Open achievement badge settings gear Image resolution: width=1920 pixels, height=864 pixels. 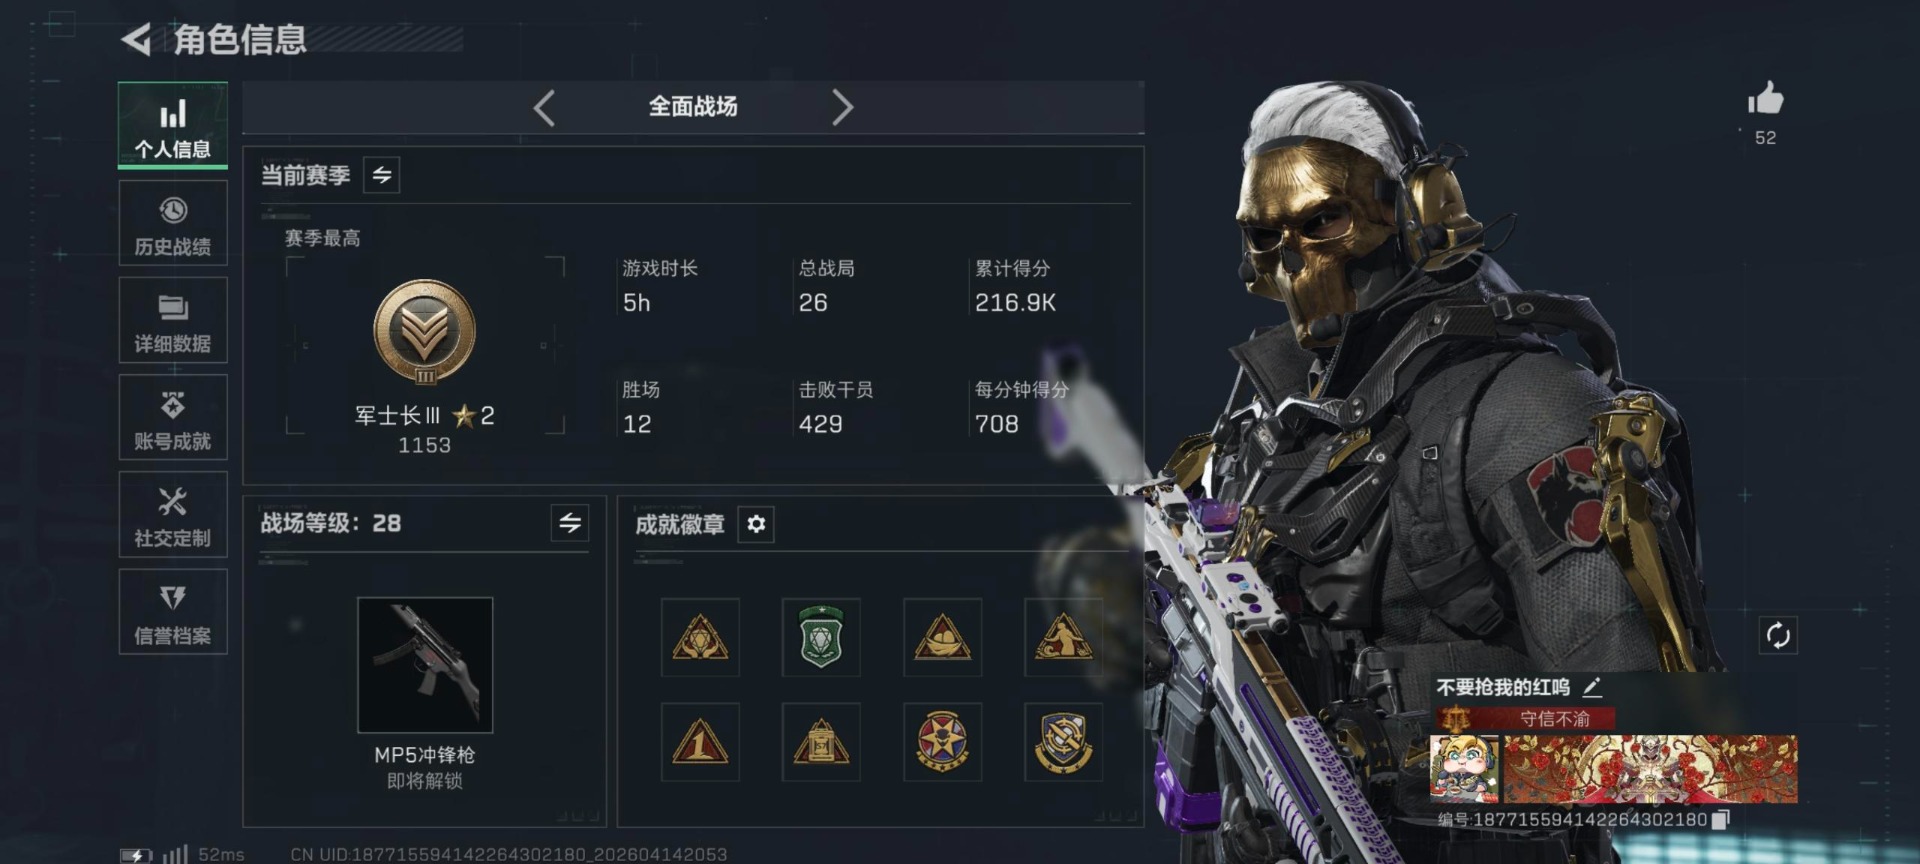pyautogui.click(x=756, y=524)
